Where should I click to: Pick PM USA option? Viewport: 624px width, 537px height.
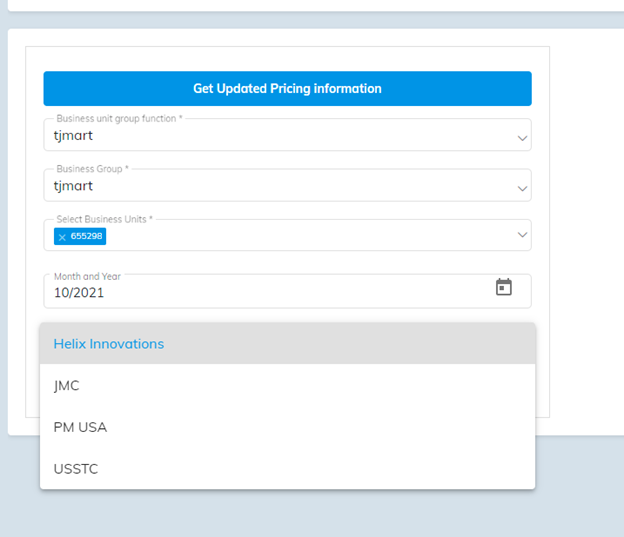(x=287, y=427)
